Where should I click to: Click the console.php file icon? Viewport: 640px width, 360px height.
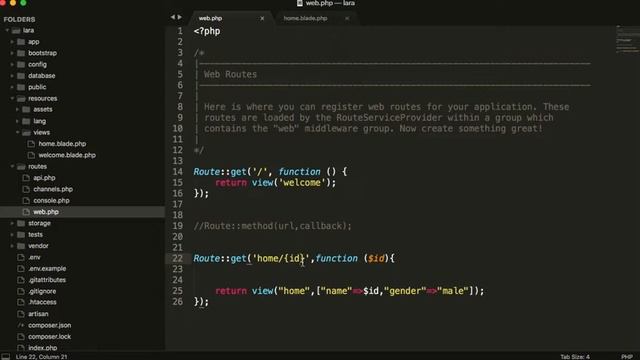26,200
